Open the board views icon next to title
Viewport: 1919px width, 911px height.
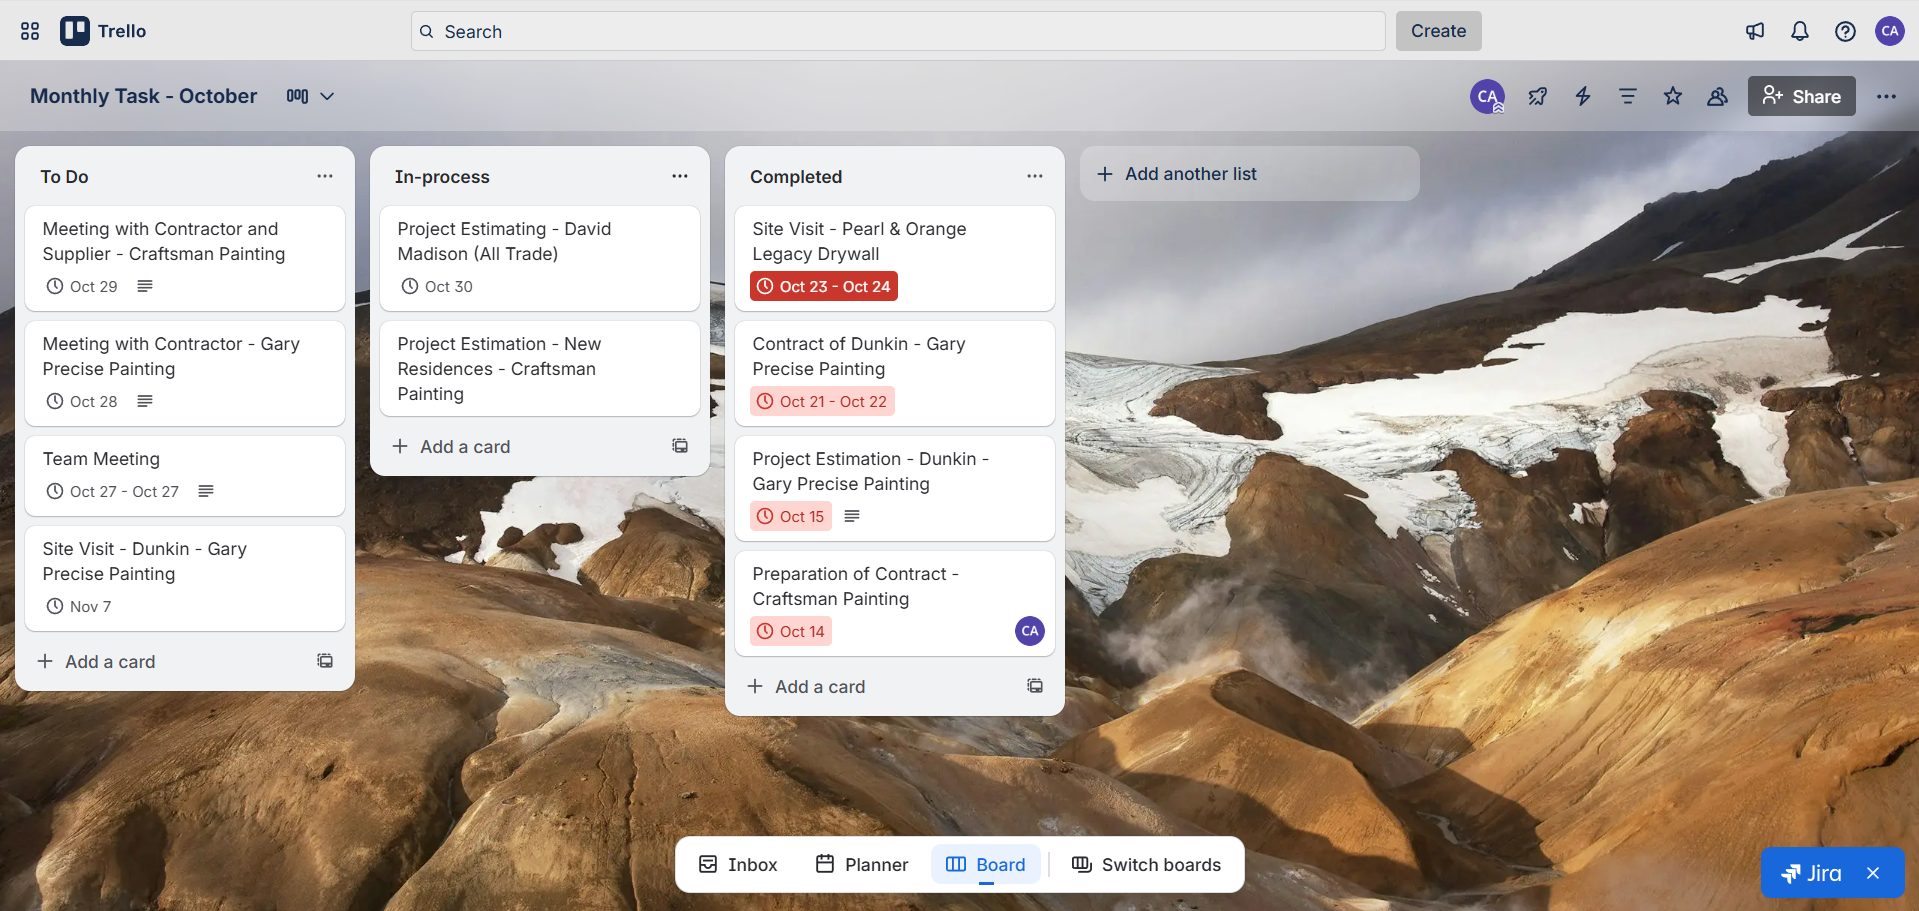pyautogui.click(x=297, y=96)
